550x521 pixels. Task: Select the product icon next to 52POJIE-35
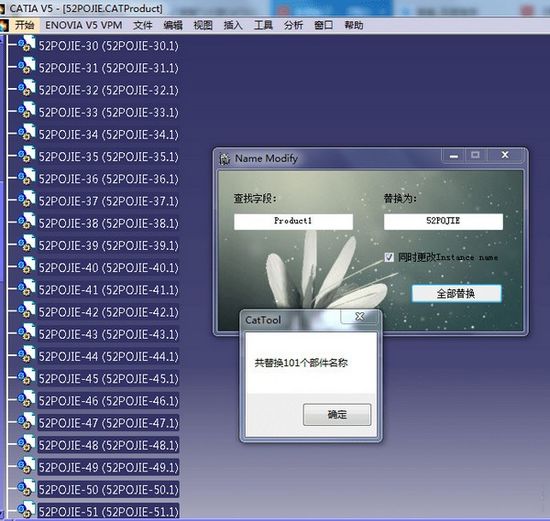[x=27, y=155]
